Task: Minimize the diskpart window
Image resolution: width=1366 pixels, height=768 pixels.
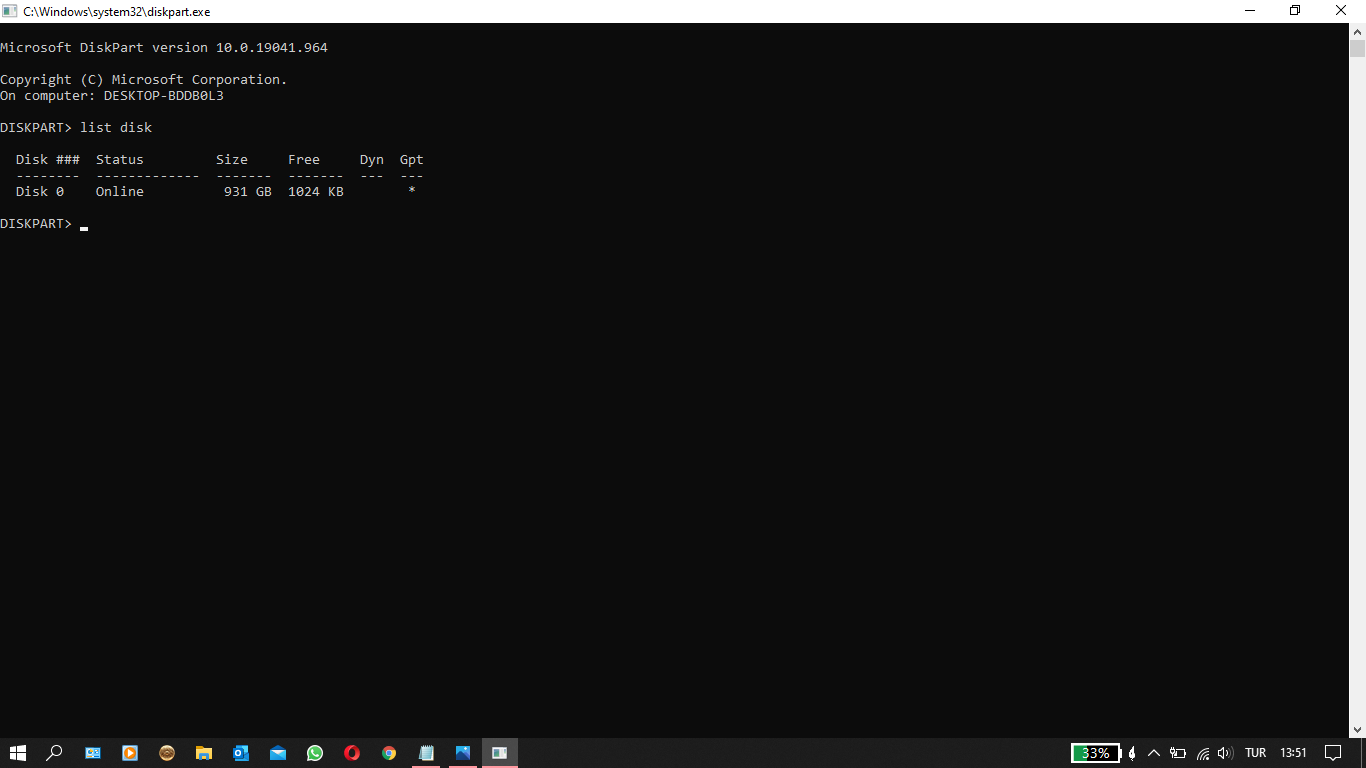Action: [x=1250, y=11]
